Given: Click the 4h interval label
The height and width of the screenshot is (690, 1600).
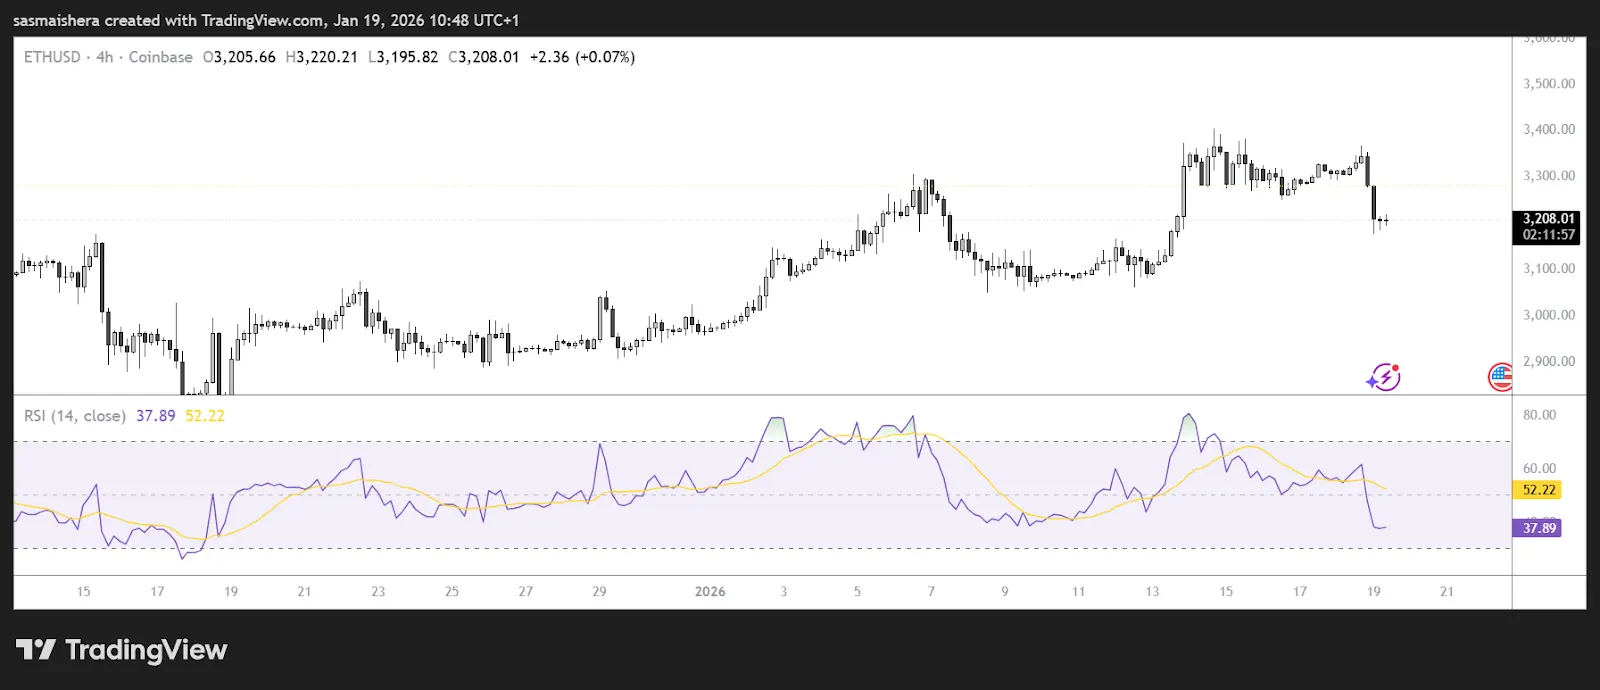Looking at the screenshot, I should [x=105, y=57].
